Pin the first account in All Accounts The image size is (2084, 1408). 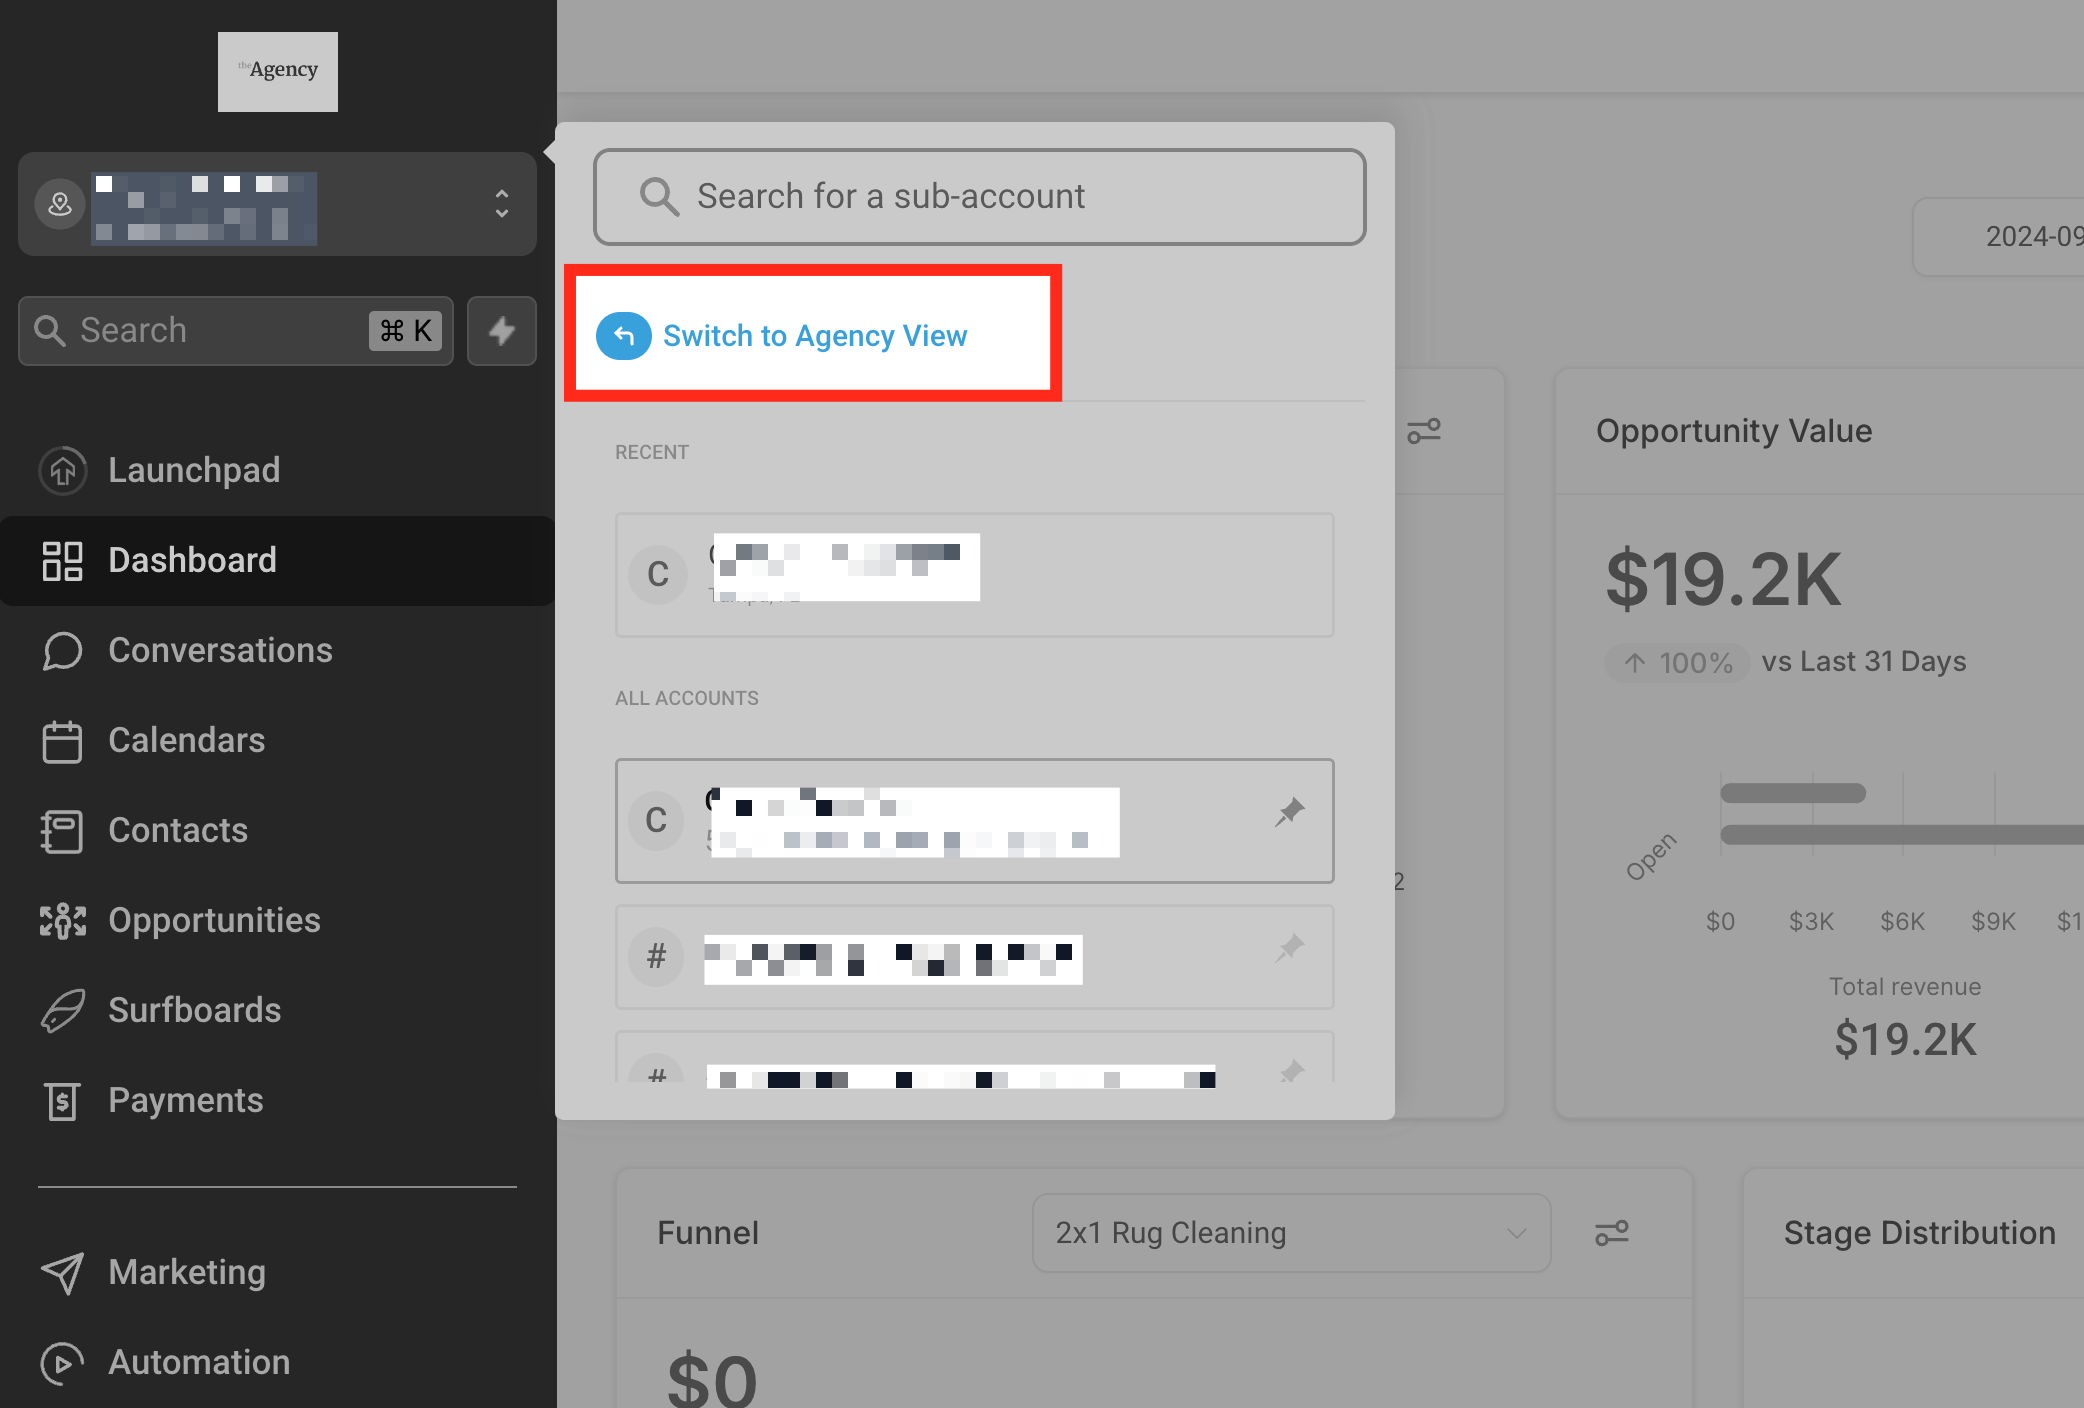(x=1290, y=812)
